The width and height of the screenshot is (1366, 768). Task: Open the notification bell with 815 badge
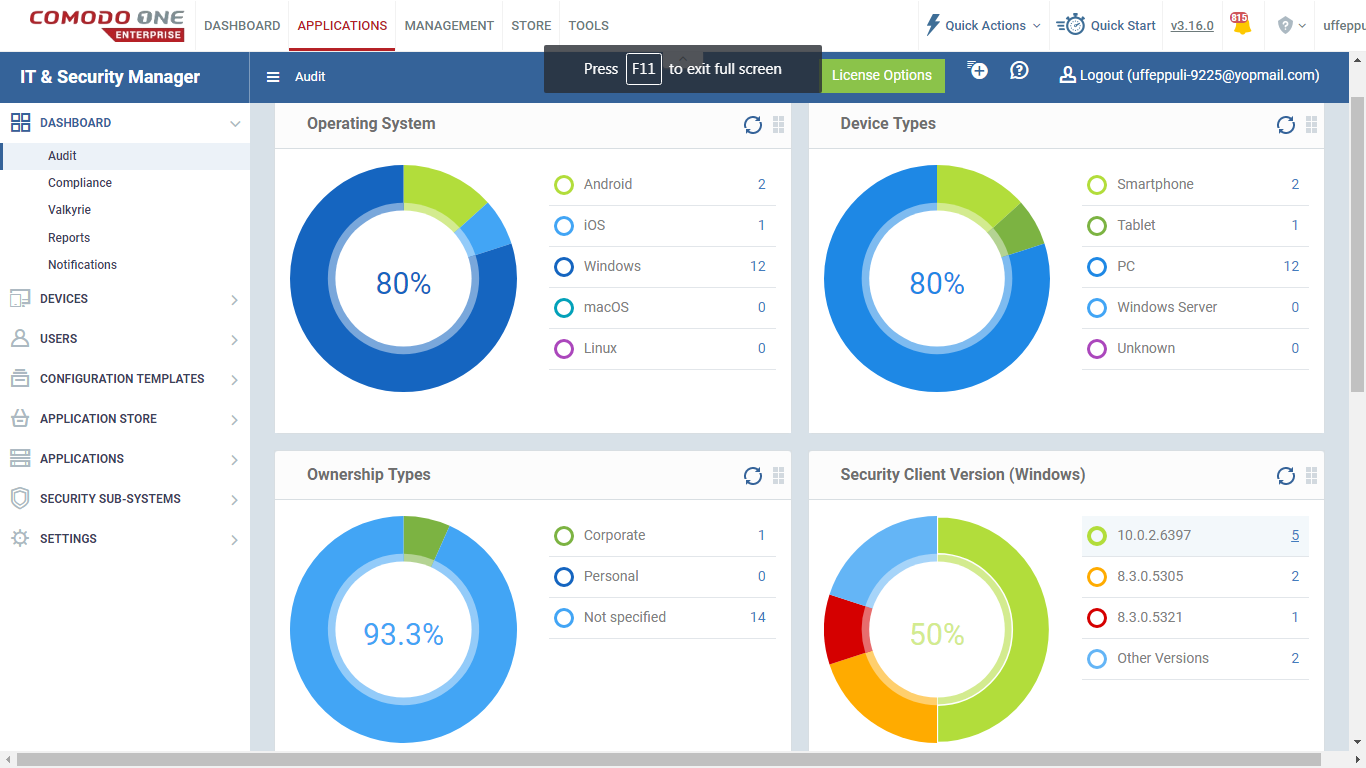coord(1241,25)
